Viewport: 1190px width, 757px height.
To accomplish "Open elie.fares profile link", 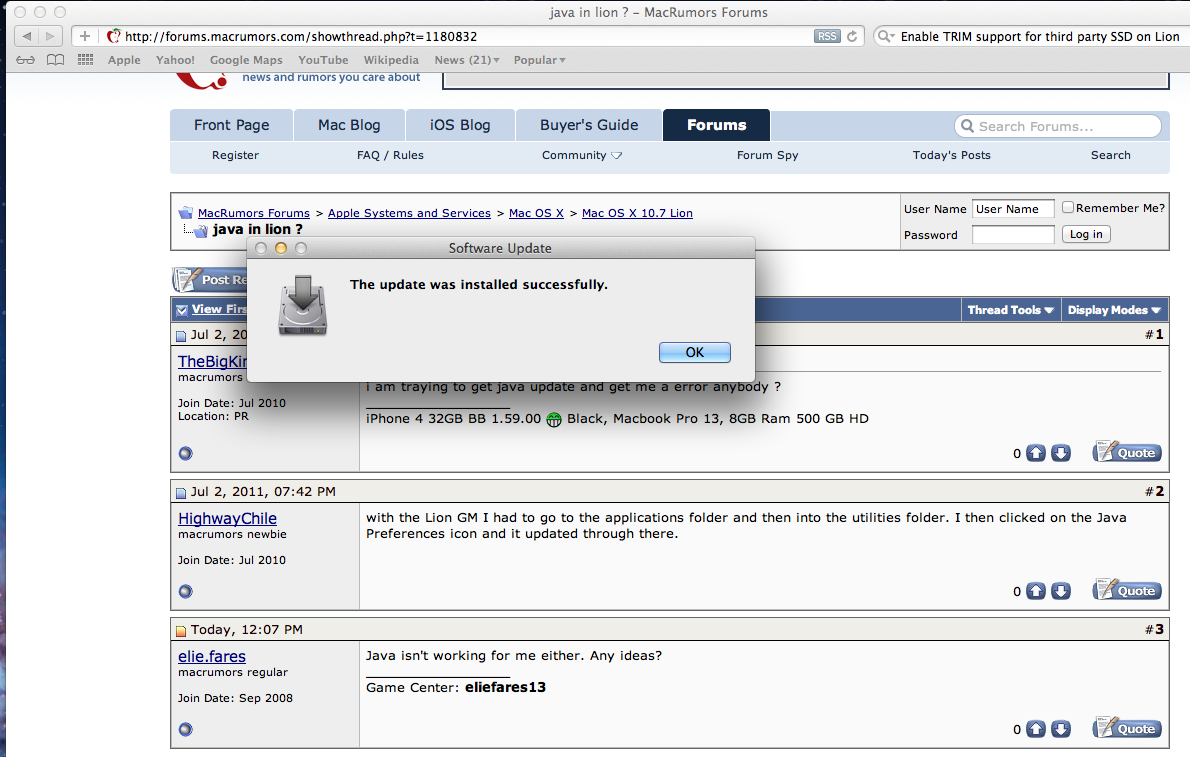I will point(212,657).
